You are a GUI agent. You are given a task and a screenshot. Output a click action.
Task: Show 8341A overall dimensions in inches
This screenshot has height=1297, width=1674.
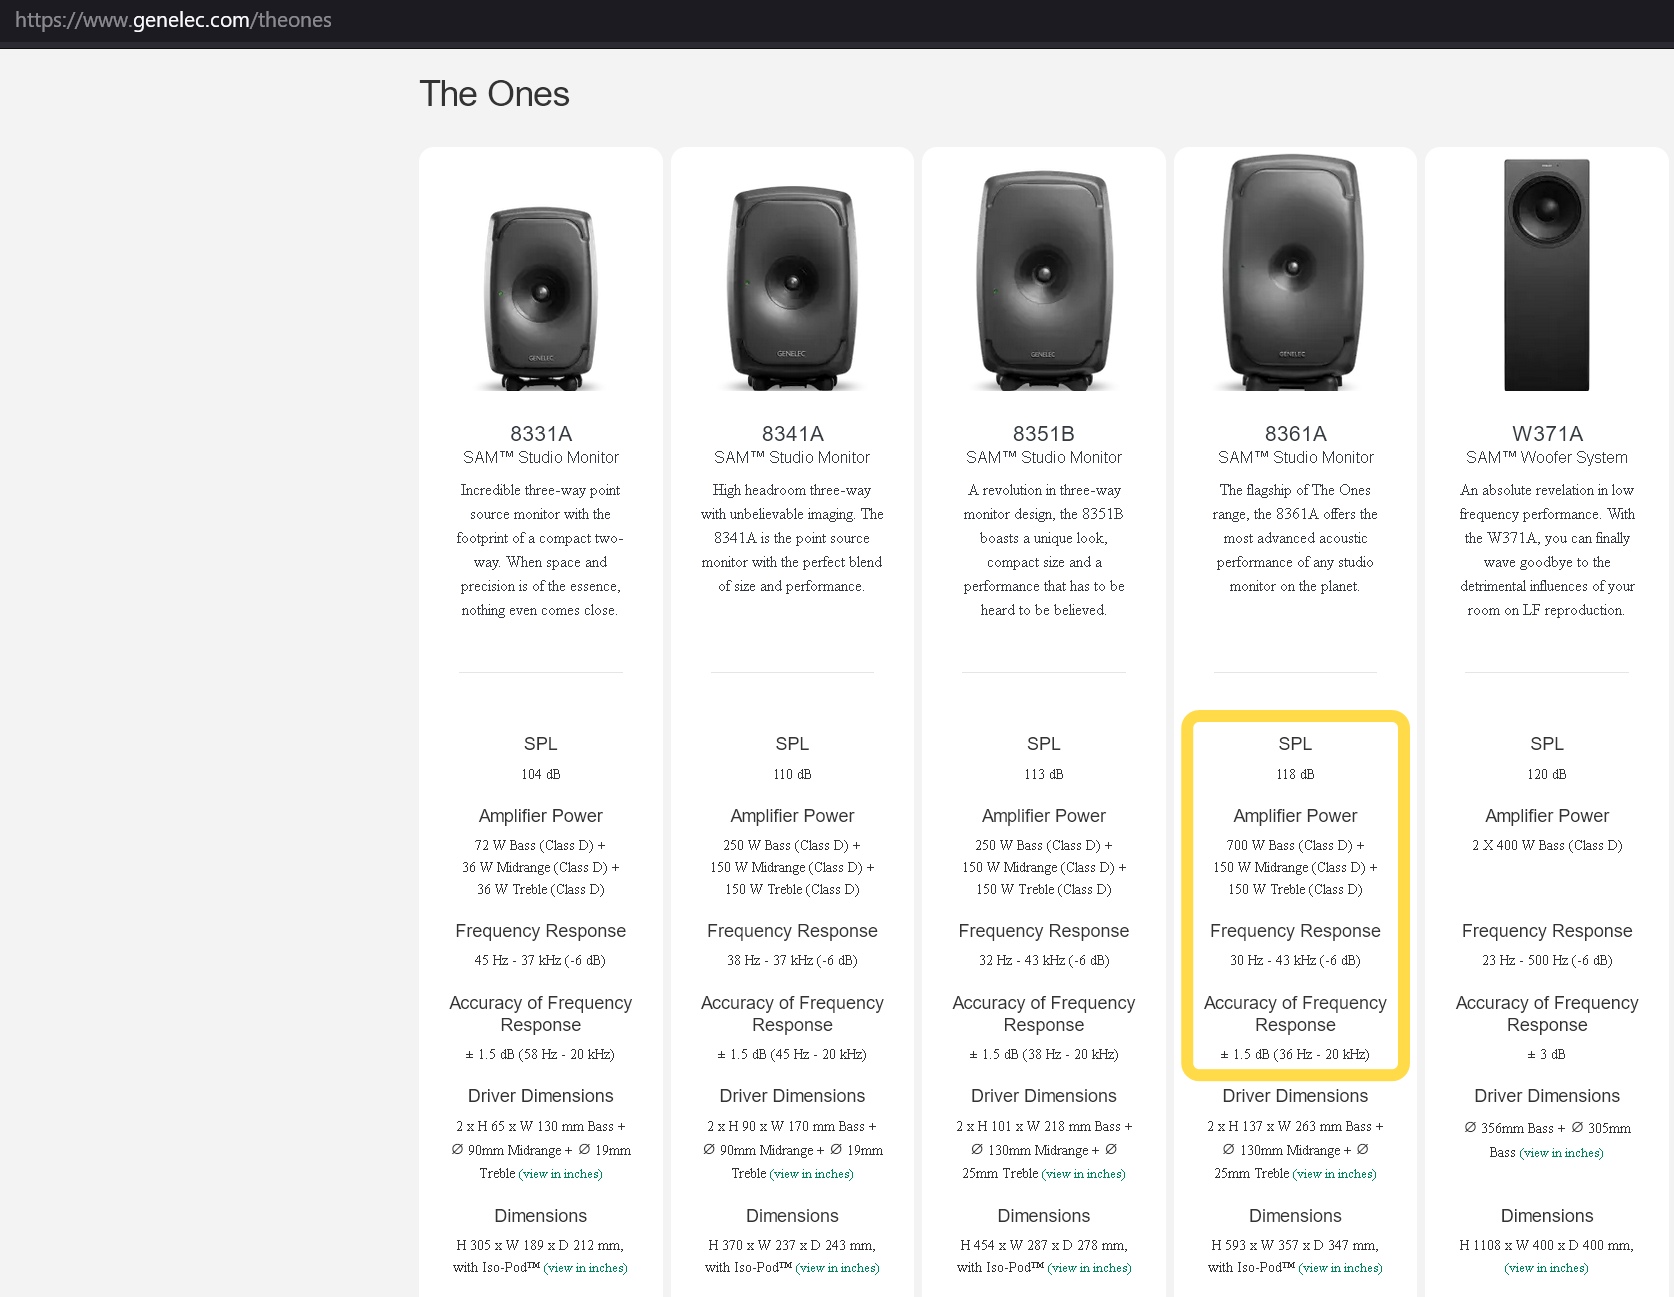click(837, 1268)
